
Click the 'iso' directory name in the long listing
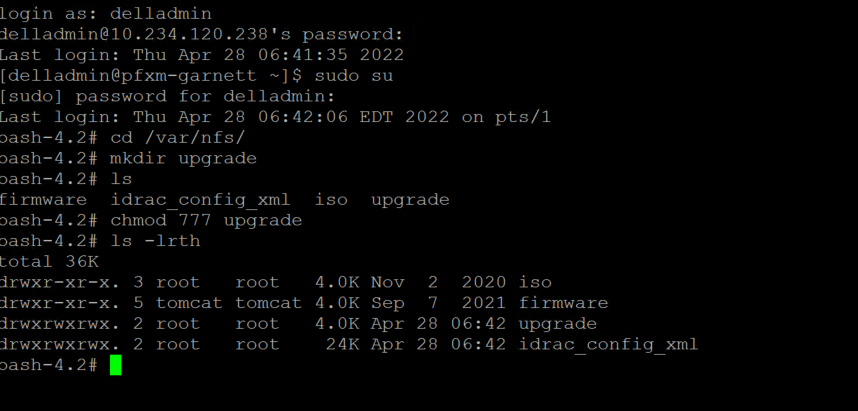pos(535,283)
